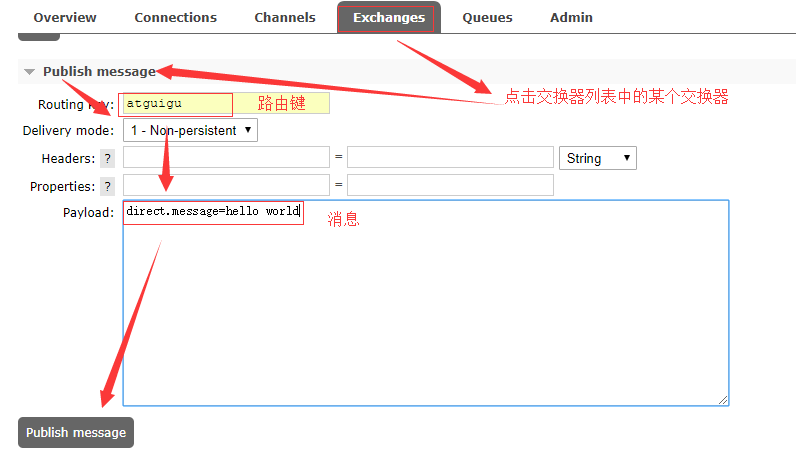Collapse the Publish message section triangle
The height and width of the screenshot is (454, 796).
(x=29, y=72)
